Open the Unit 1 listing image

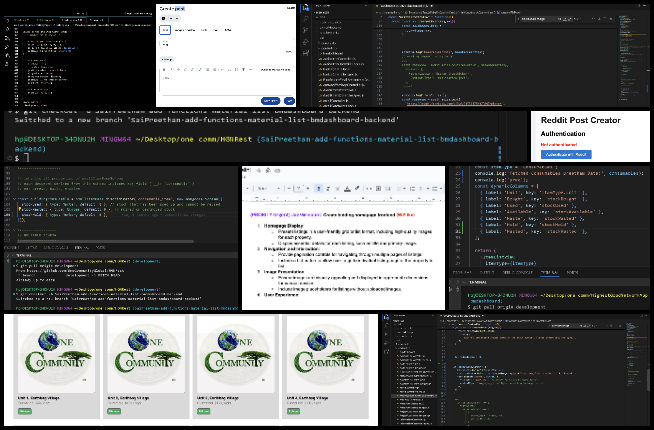point(55,354)
